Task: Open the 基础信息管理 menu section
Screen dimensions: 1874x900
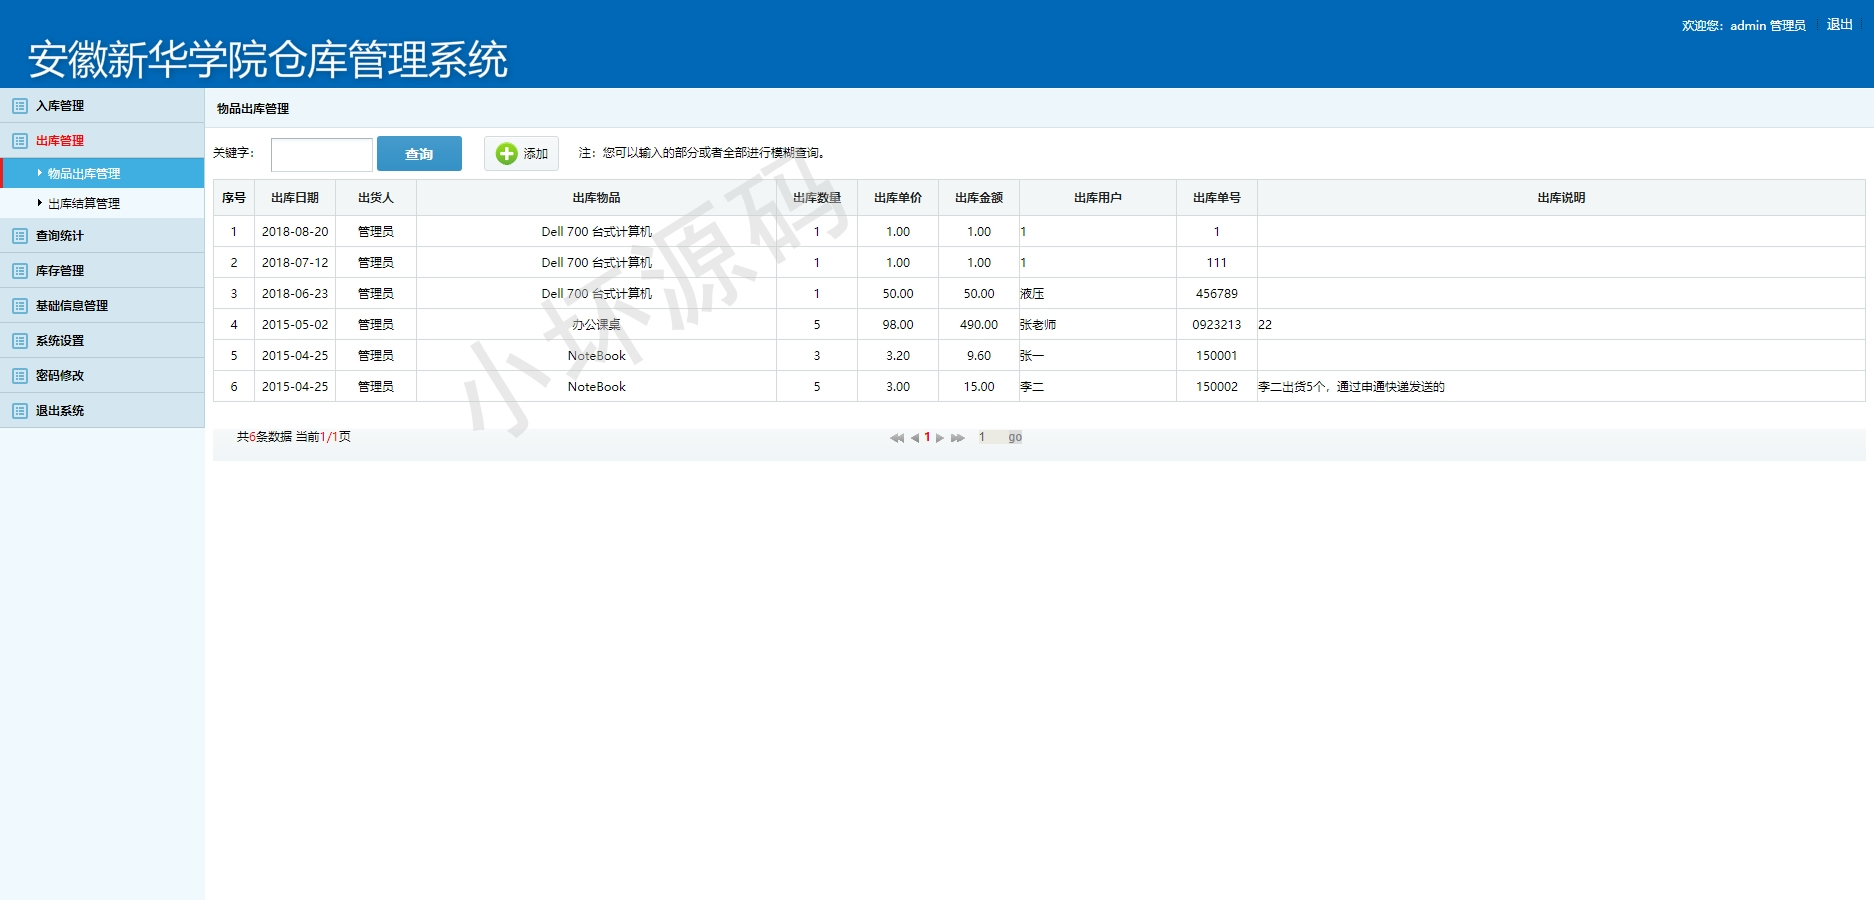Action: pos(102,306)
